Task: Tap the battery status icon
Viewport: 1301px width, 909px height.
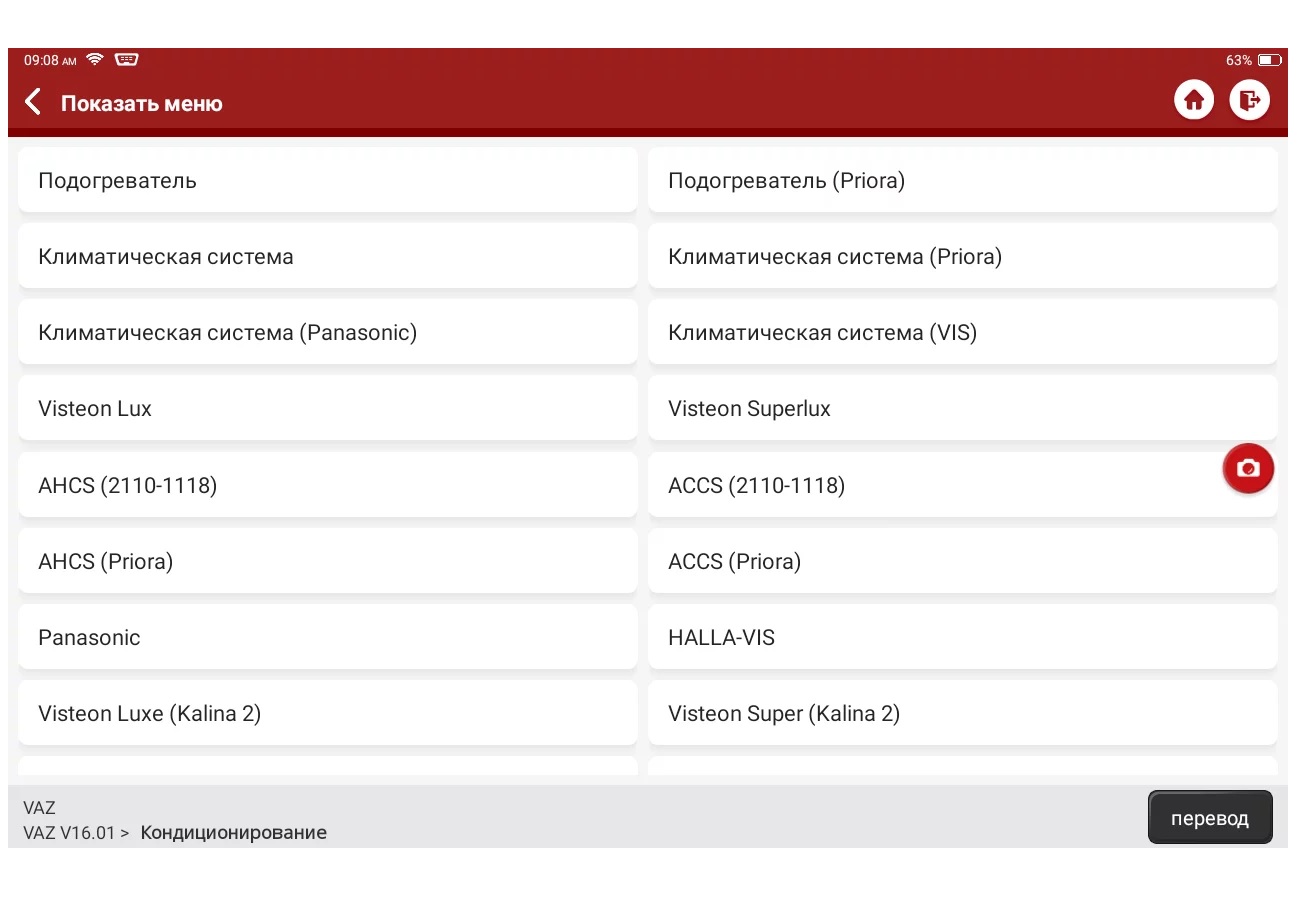Action: tap(1270, 60)
